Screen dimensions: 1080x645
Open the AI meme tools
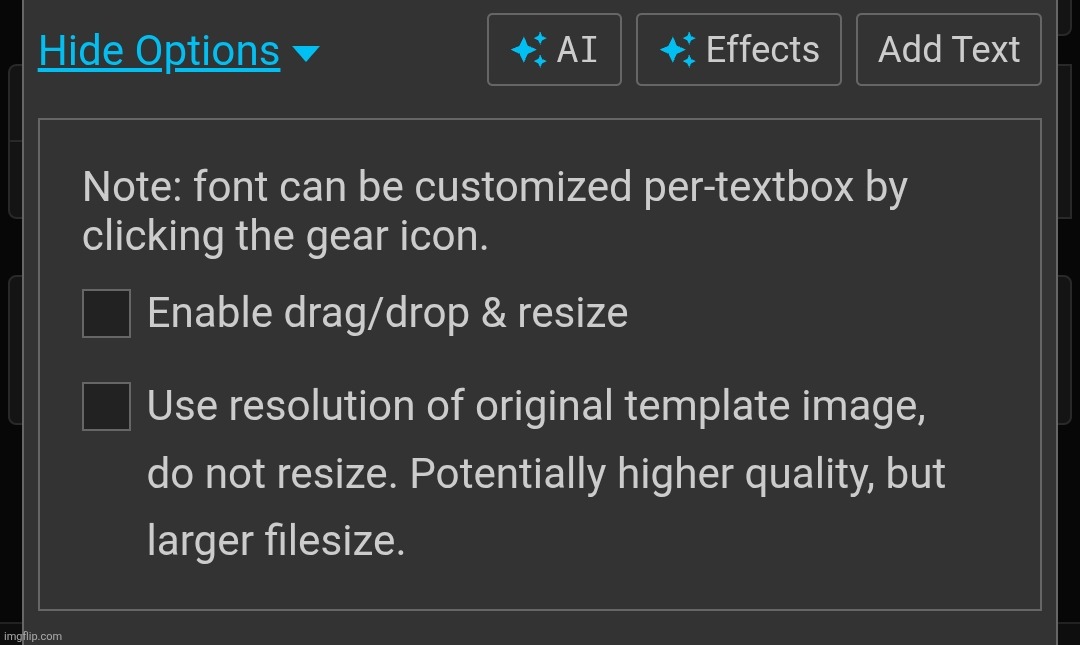pos(554,50)
